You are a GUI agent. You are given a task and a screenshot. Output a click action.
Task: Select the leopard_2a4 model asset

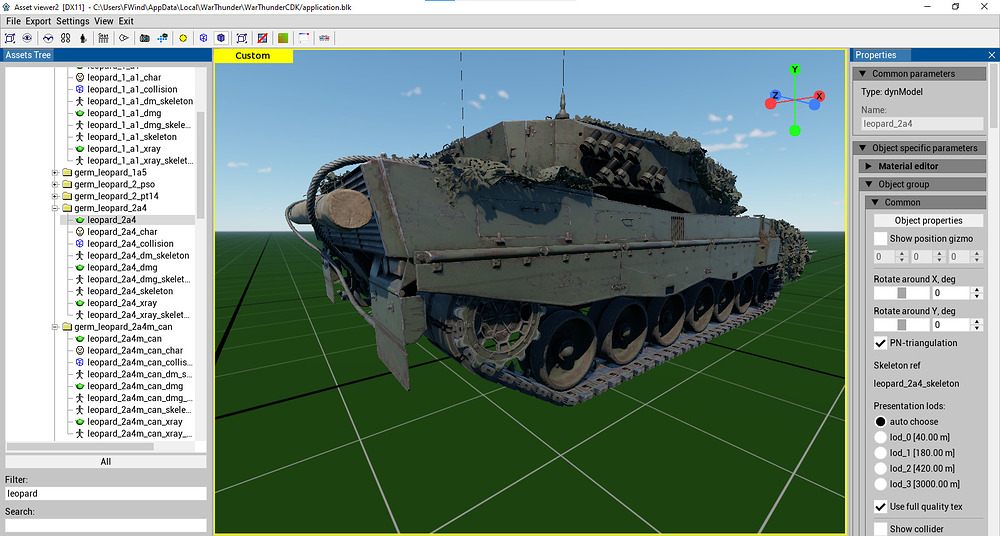112,220
